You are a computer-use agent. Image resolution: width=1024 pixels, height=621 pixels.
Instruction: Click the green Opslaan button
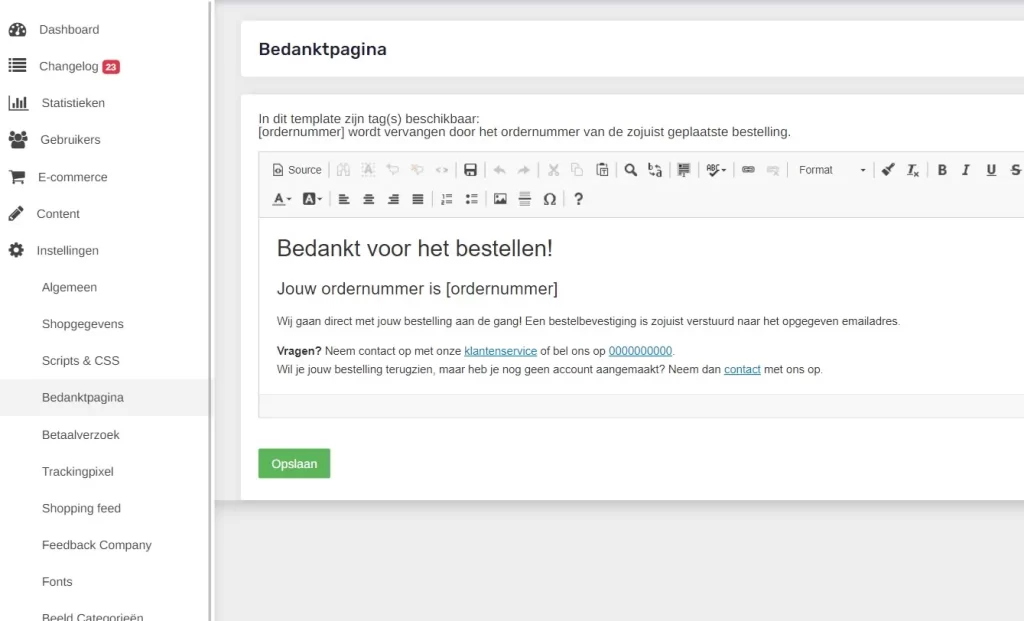[294, 463]
